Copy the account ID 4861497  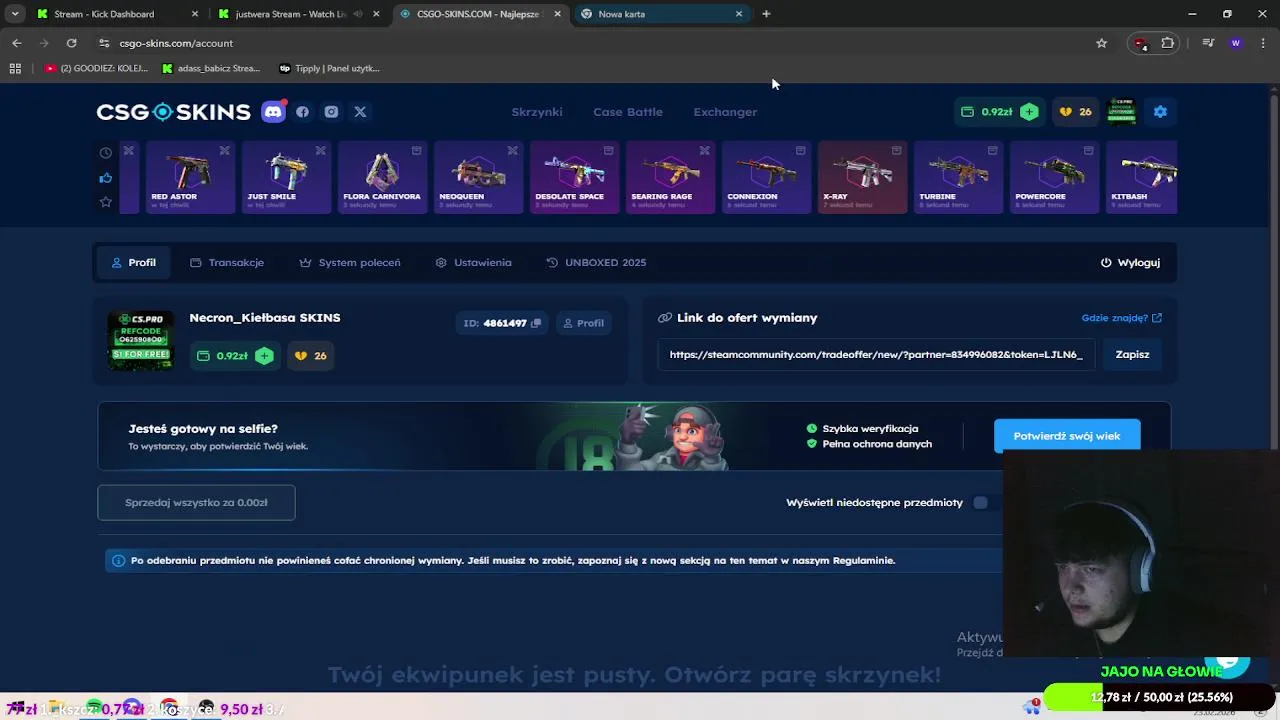pyautogui.click(x=536, y=323)
